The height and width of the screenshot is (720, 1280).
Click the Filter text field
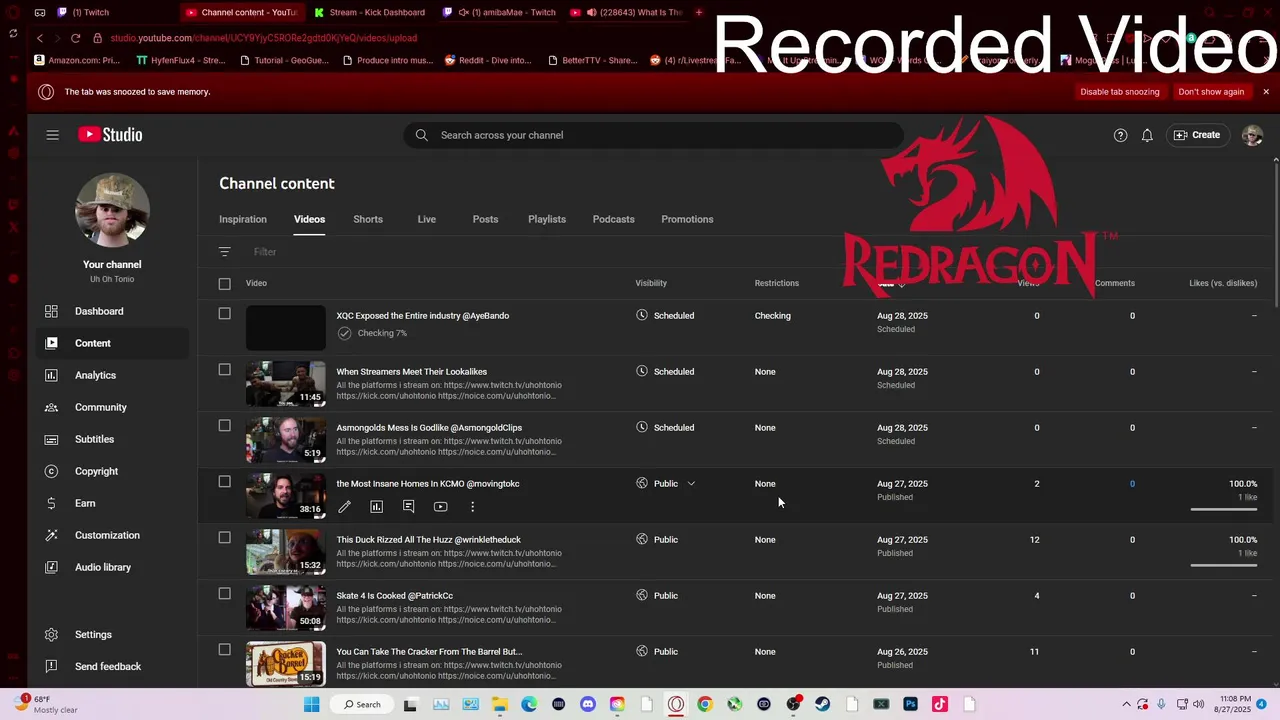click(x=265, y=252)
